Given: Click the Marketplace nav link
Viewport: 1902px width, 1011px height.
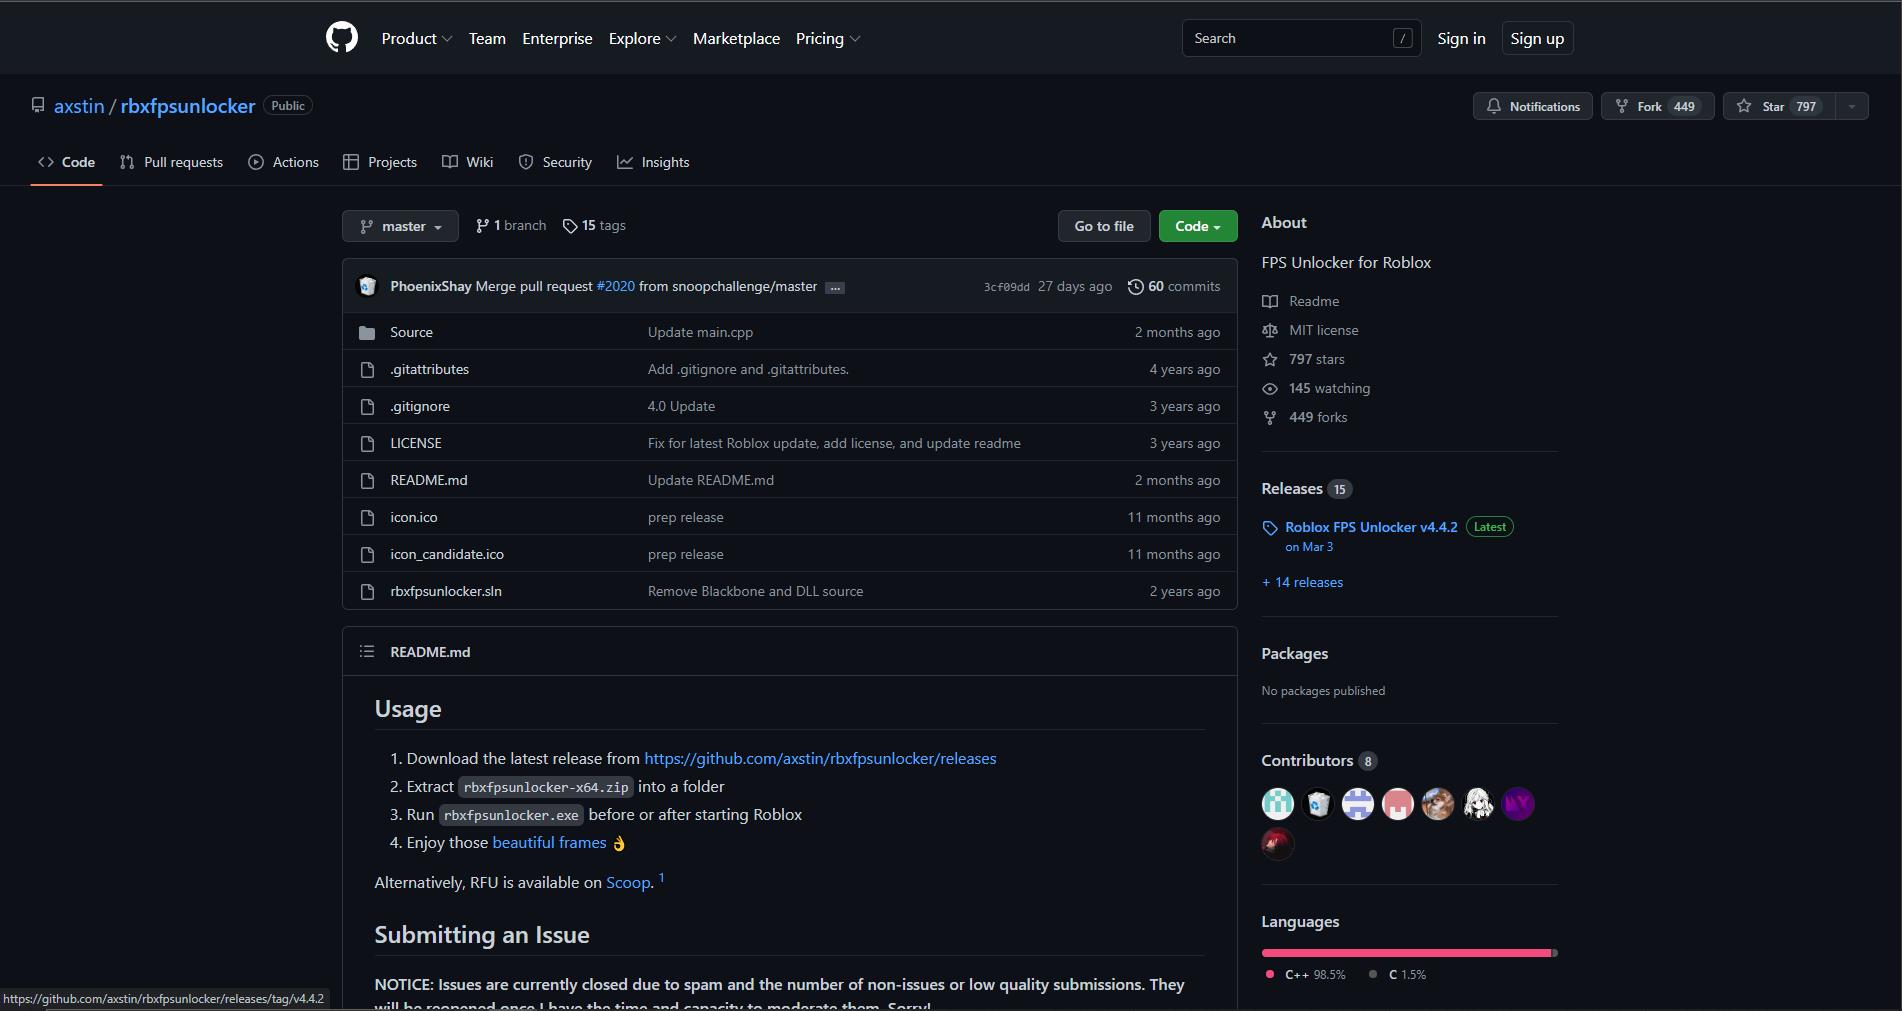Looking at the screenshot, I should pyautogui.click(x=736, y=38).
